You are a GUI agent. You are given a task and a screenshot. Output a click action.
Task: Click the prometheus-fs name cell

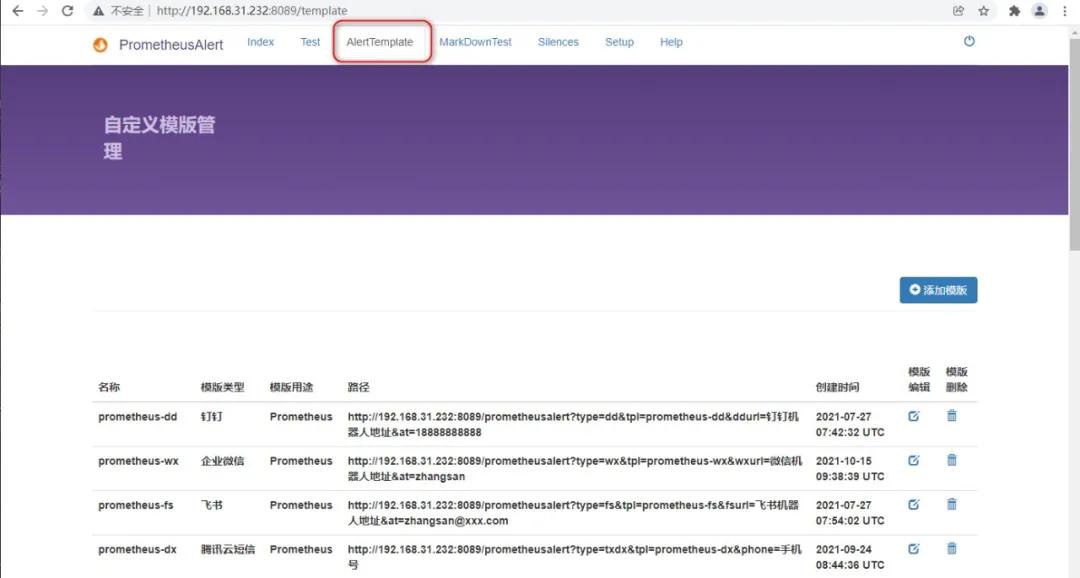[x=136, y=505]
